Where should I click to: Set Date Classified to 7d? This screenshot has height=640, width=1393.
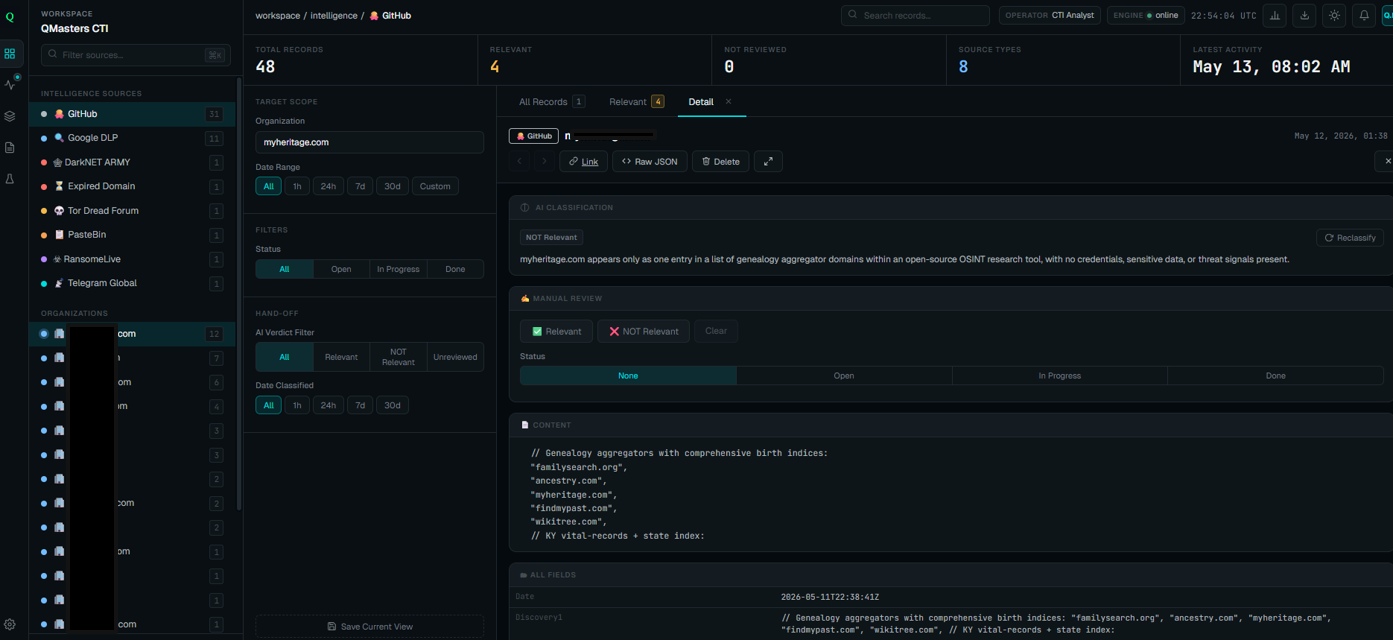pyautogui.click(x=360, y=405)
